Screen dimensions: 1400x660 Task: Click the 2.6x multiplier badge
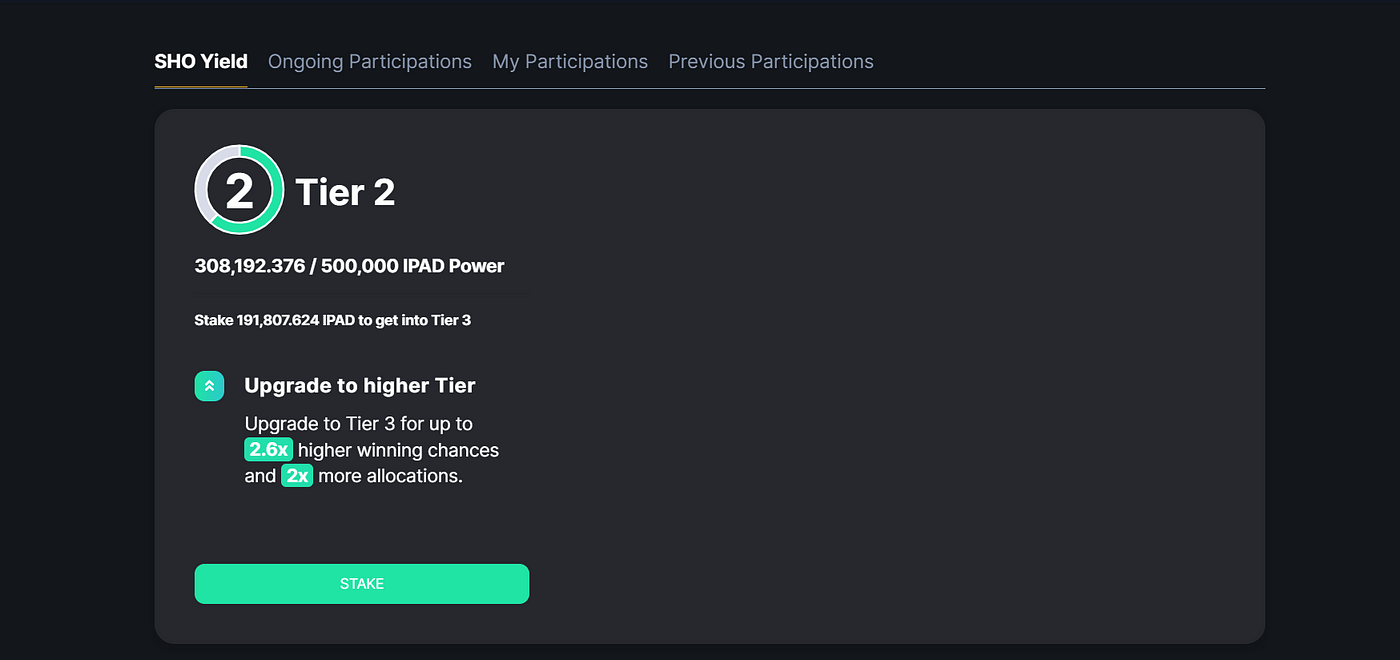point(268,450)
